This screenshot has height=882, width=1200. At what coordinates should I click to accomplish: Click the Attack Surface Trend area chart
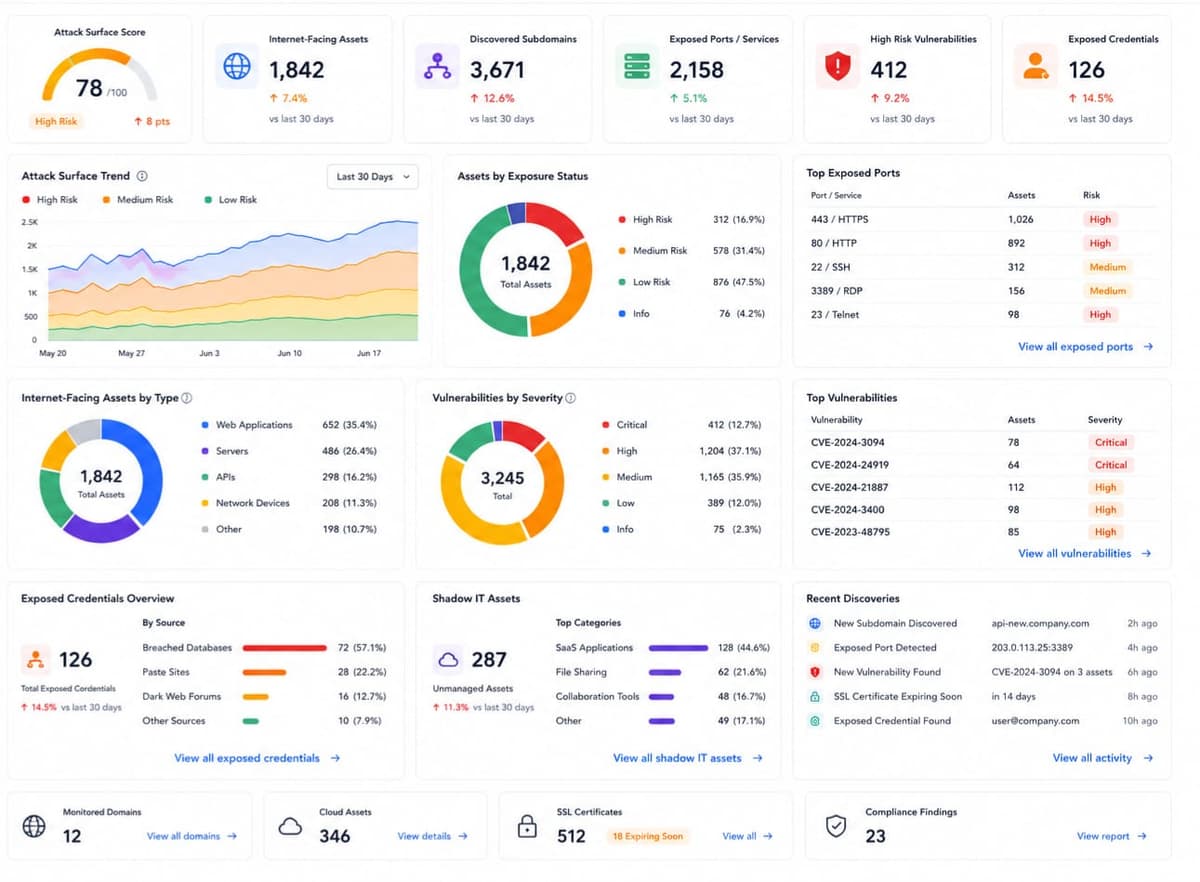pyautogui.click(x=234, y=280)
